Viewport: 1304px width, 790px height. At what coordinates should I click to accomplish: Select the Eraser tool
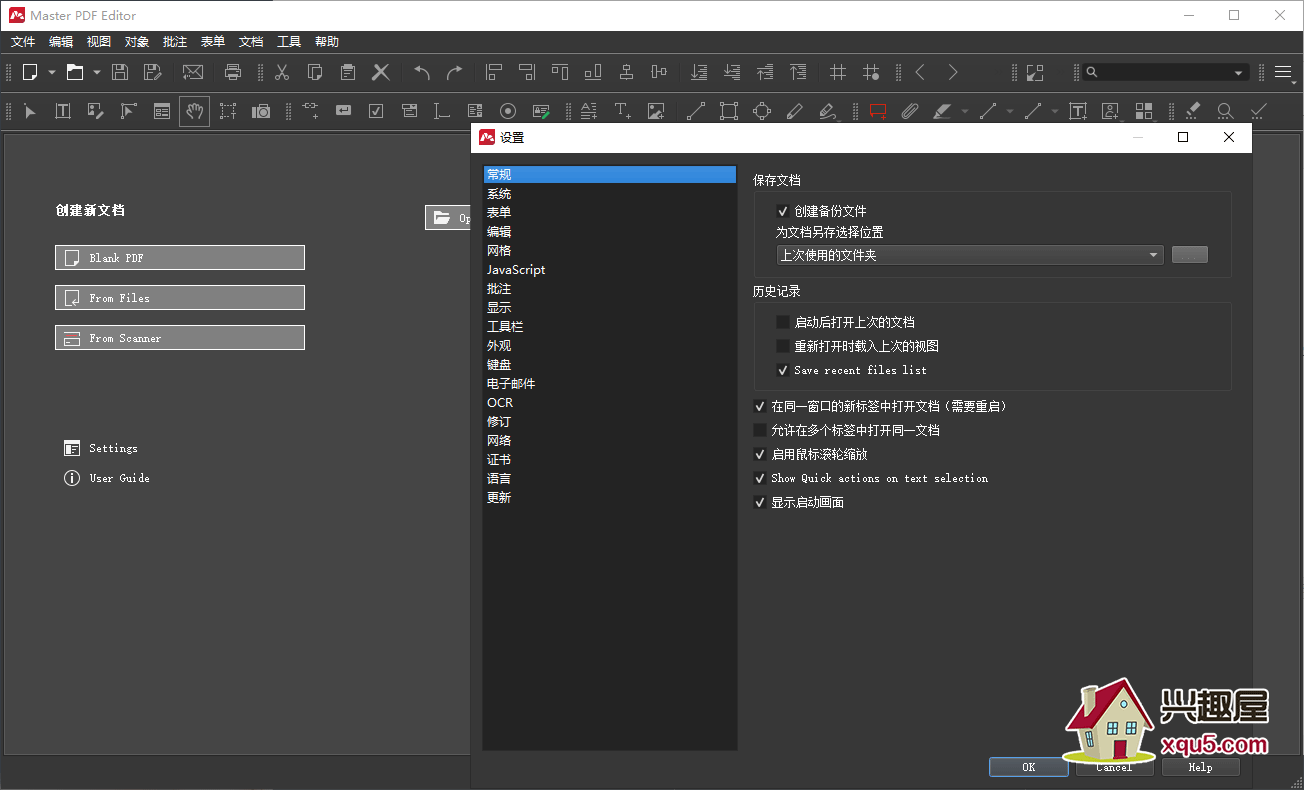[x=1192, y=111]
